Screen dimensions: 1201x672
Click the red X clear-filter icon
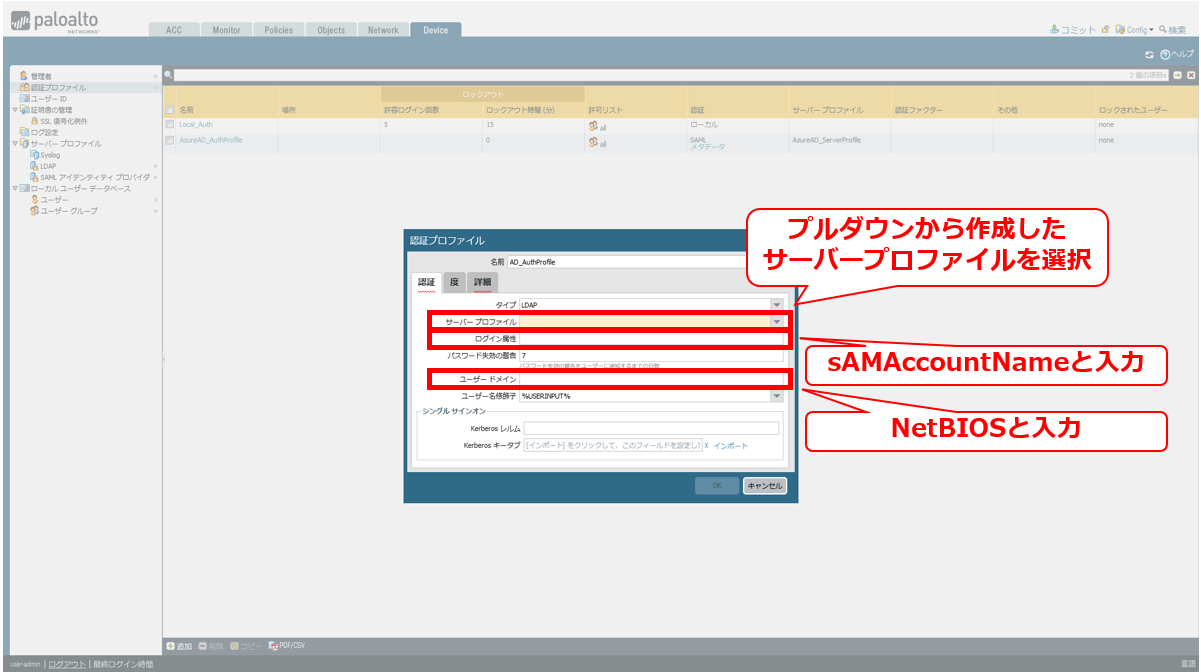(x=1191, y=75)
